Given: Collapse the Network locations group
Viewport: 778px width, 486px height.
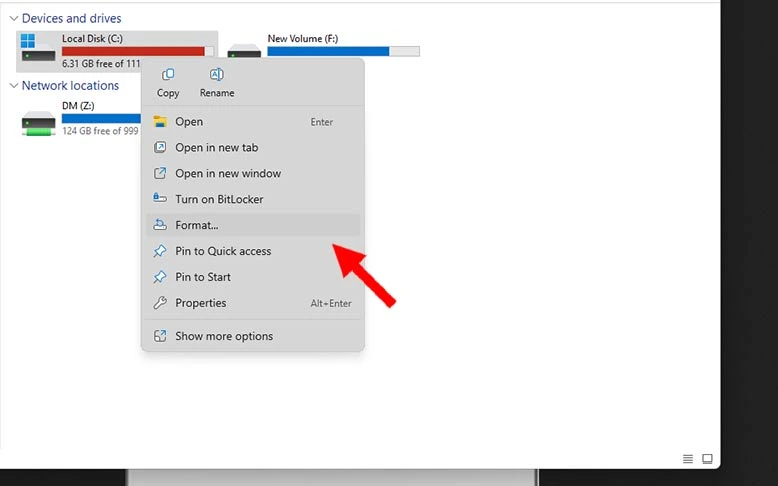Looking at the screenshot, I should [x=13, y=86].
